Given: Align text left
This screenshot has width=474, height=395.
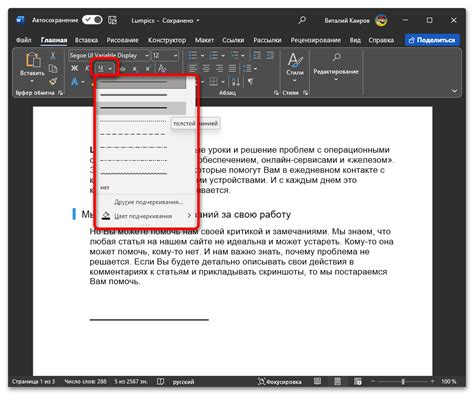Looking at the screenshot, I should tap(193, 69).
